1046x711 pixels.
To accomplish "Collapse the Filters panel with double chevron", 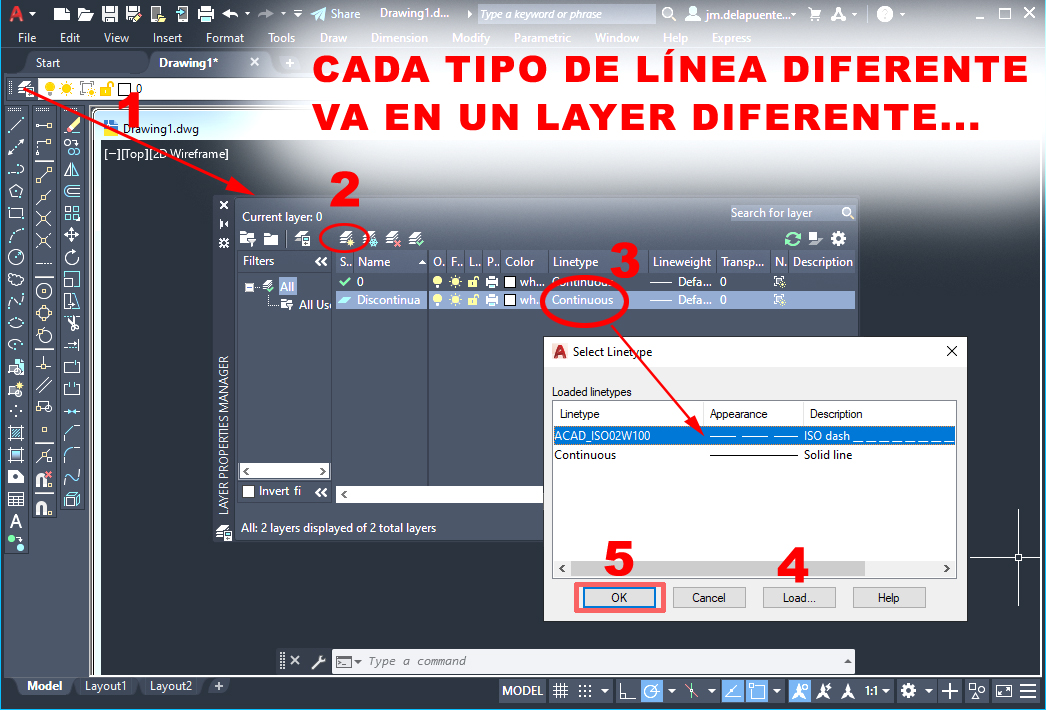I will (321, 262).
